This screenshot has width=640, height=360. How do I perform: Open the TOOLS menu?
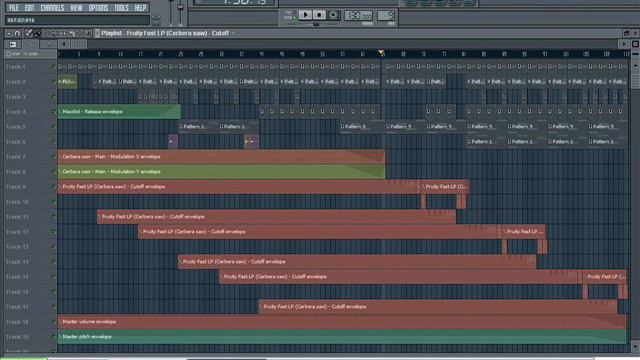121,8
